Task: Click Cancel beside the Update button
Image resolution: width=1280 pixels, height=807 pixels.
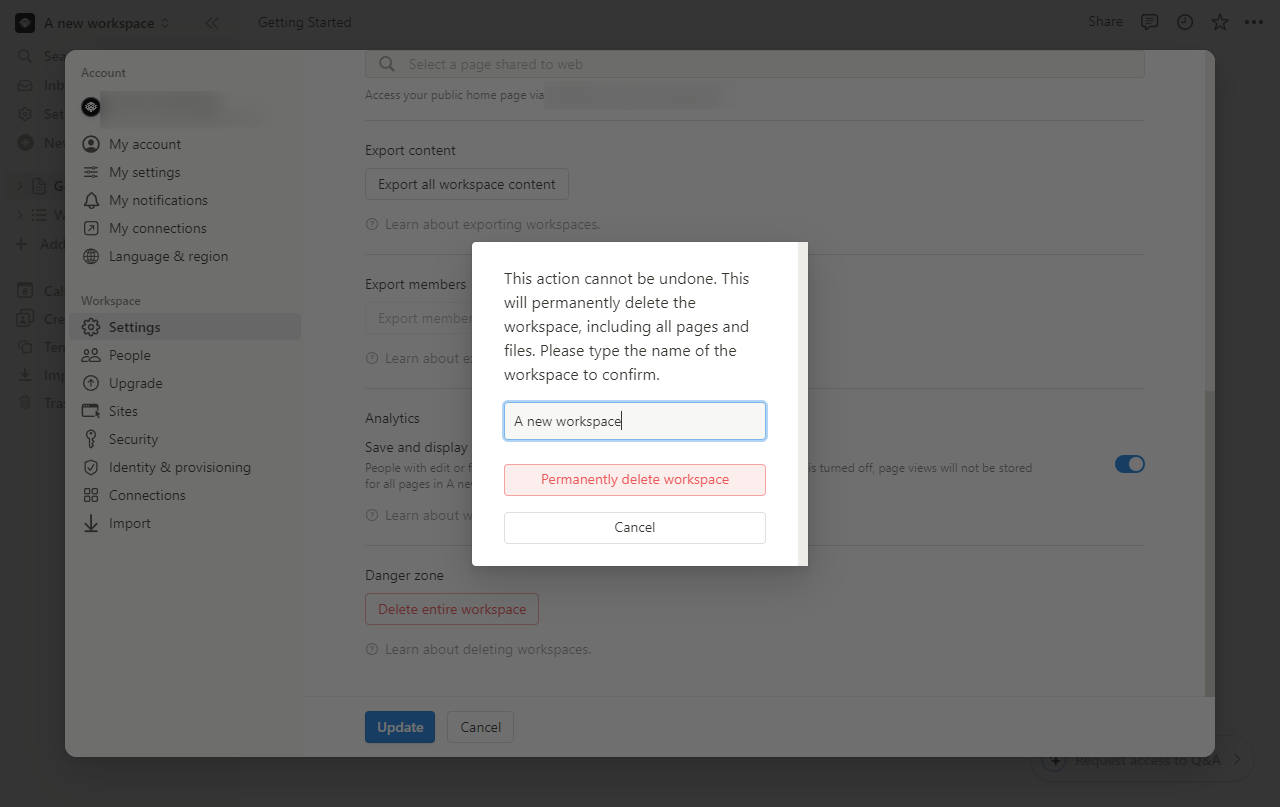Action: [480, 727]
